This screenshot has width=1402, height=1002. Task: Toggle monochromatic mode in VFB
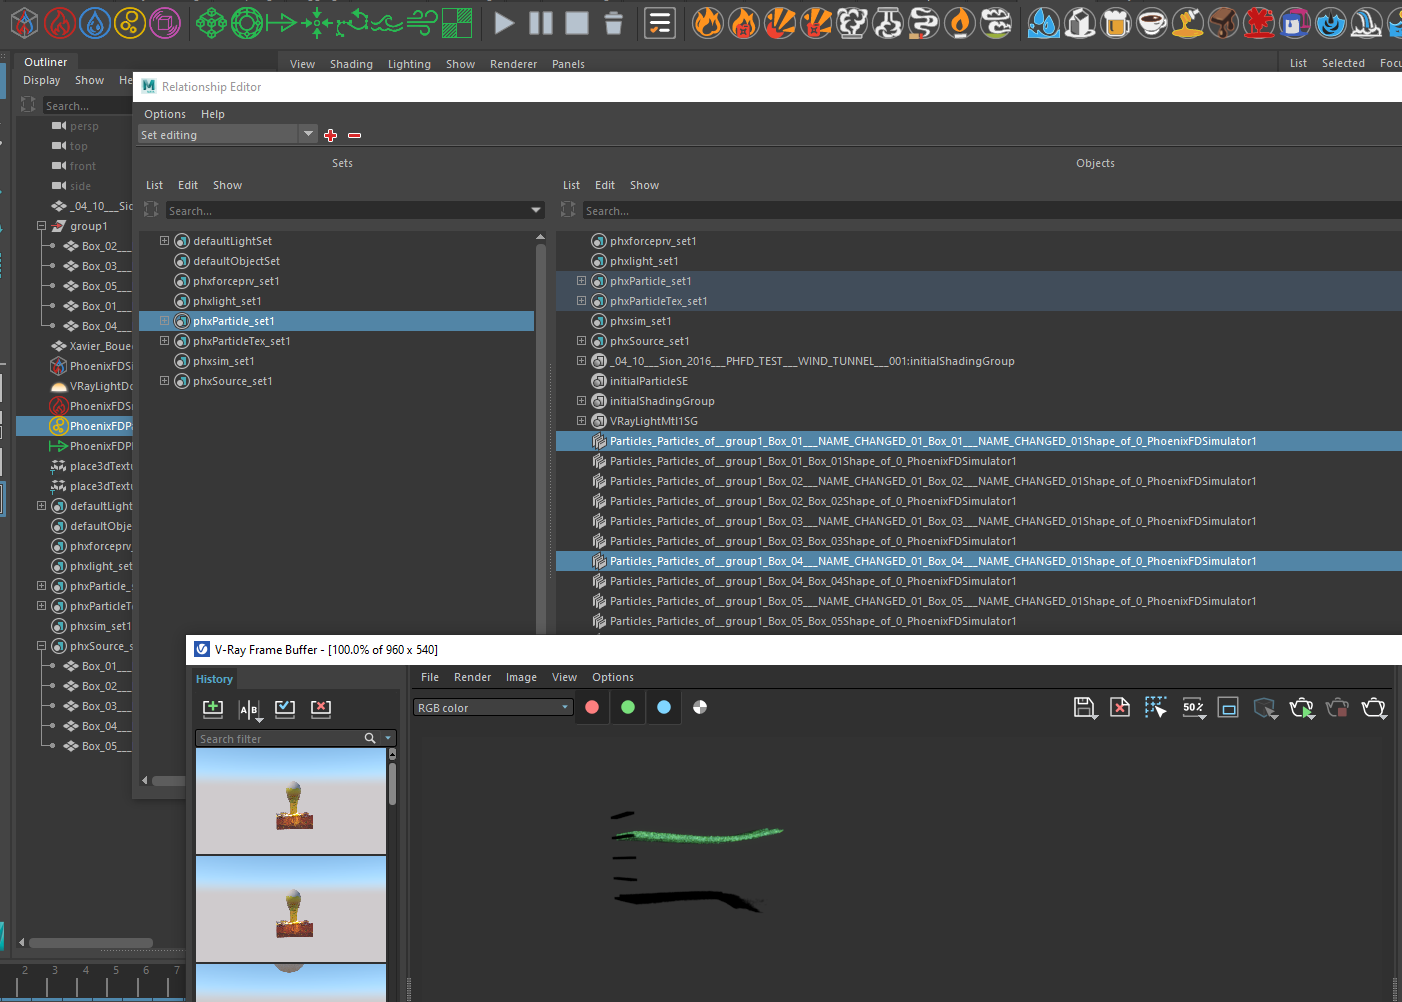pos(700,707)
